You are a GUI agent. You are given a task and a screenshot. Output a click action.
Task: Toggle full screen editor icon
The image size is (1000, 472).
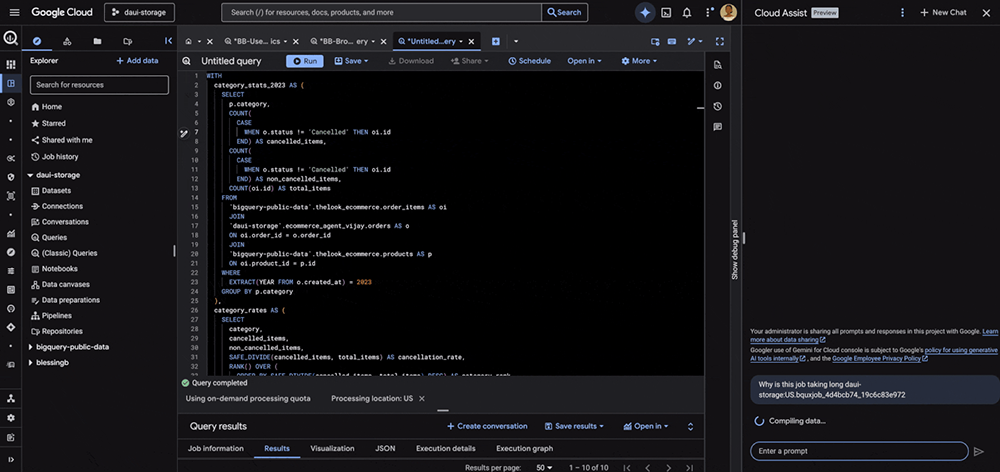pyautogui.click(x=720, y=42)
